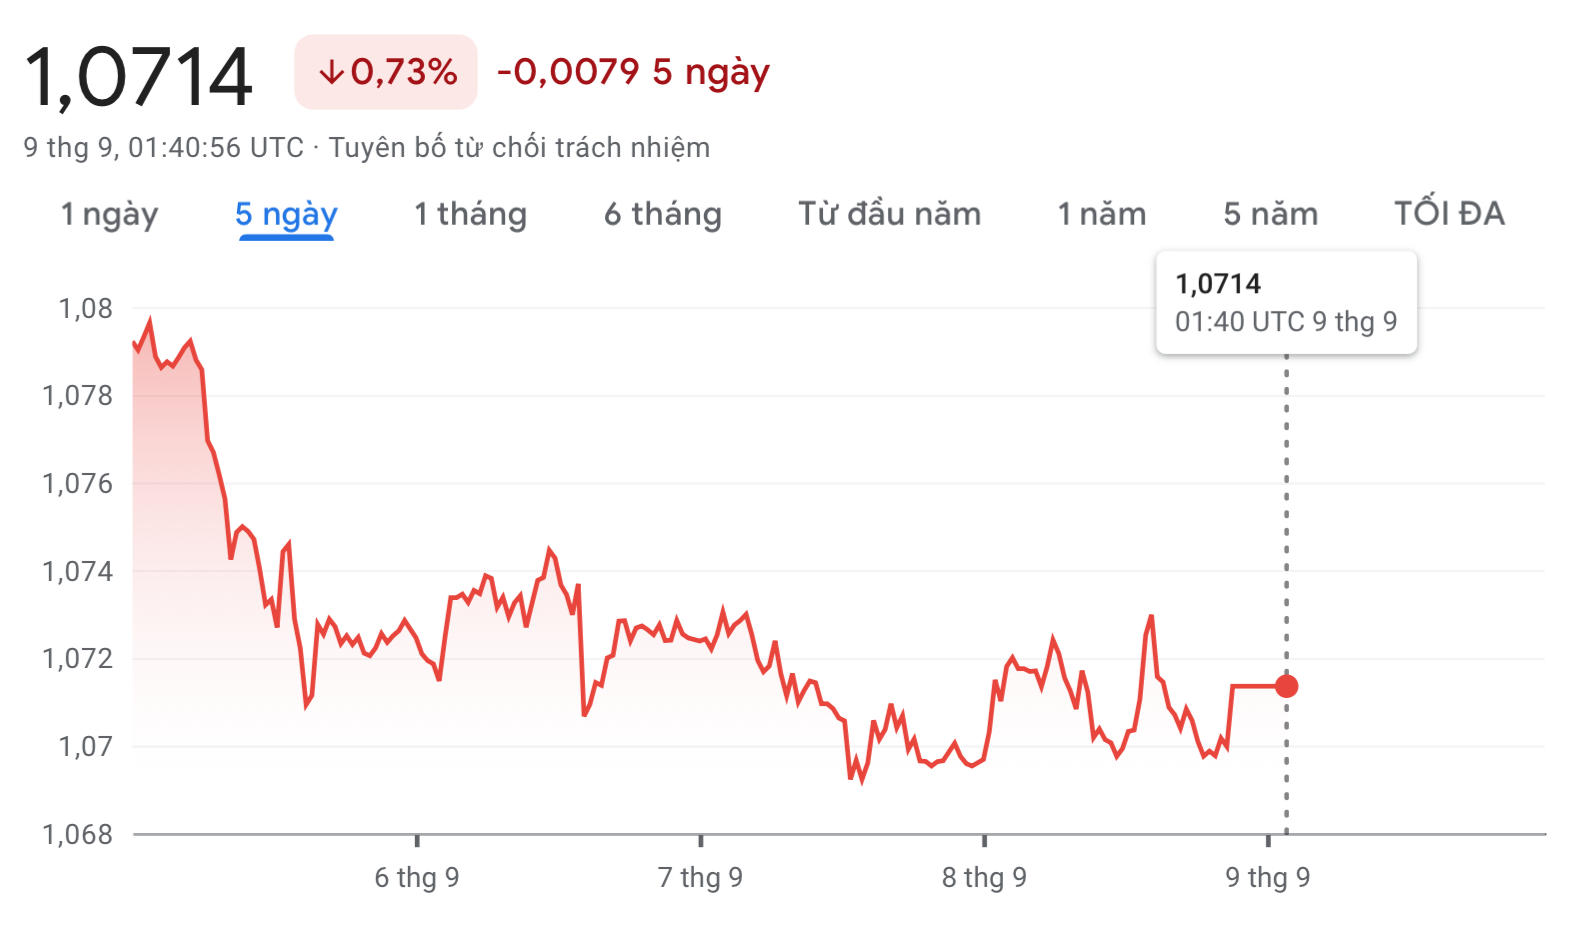Image resolution: width=1588 pixels, height=938 pixels.
Task: Click the "1,08" price axis label
Action: pos(86,309)
